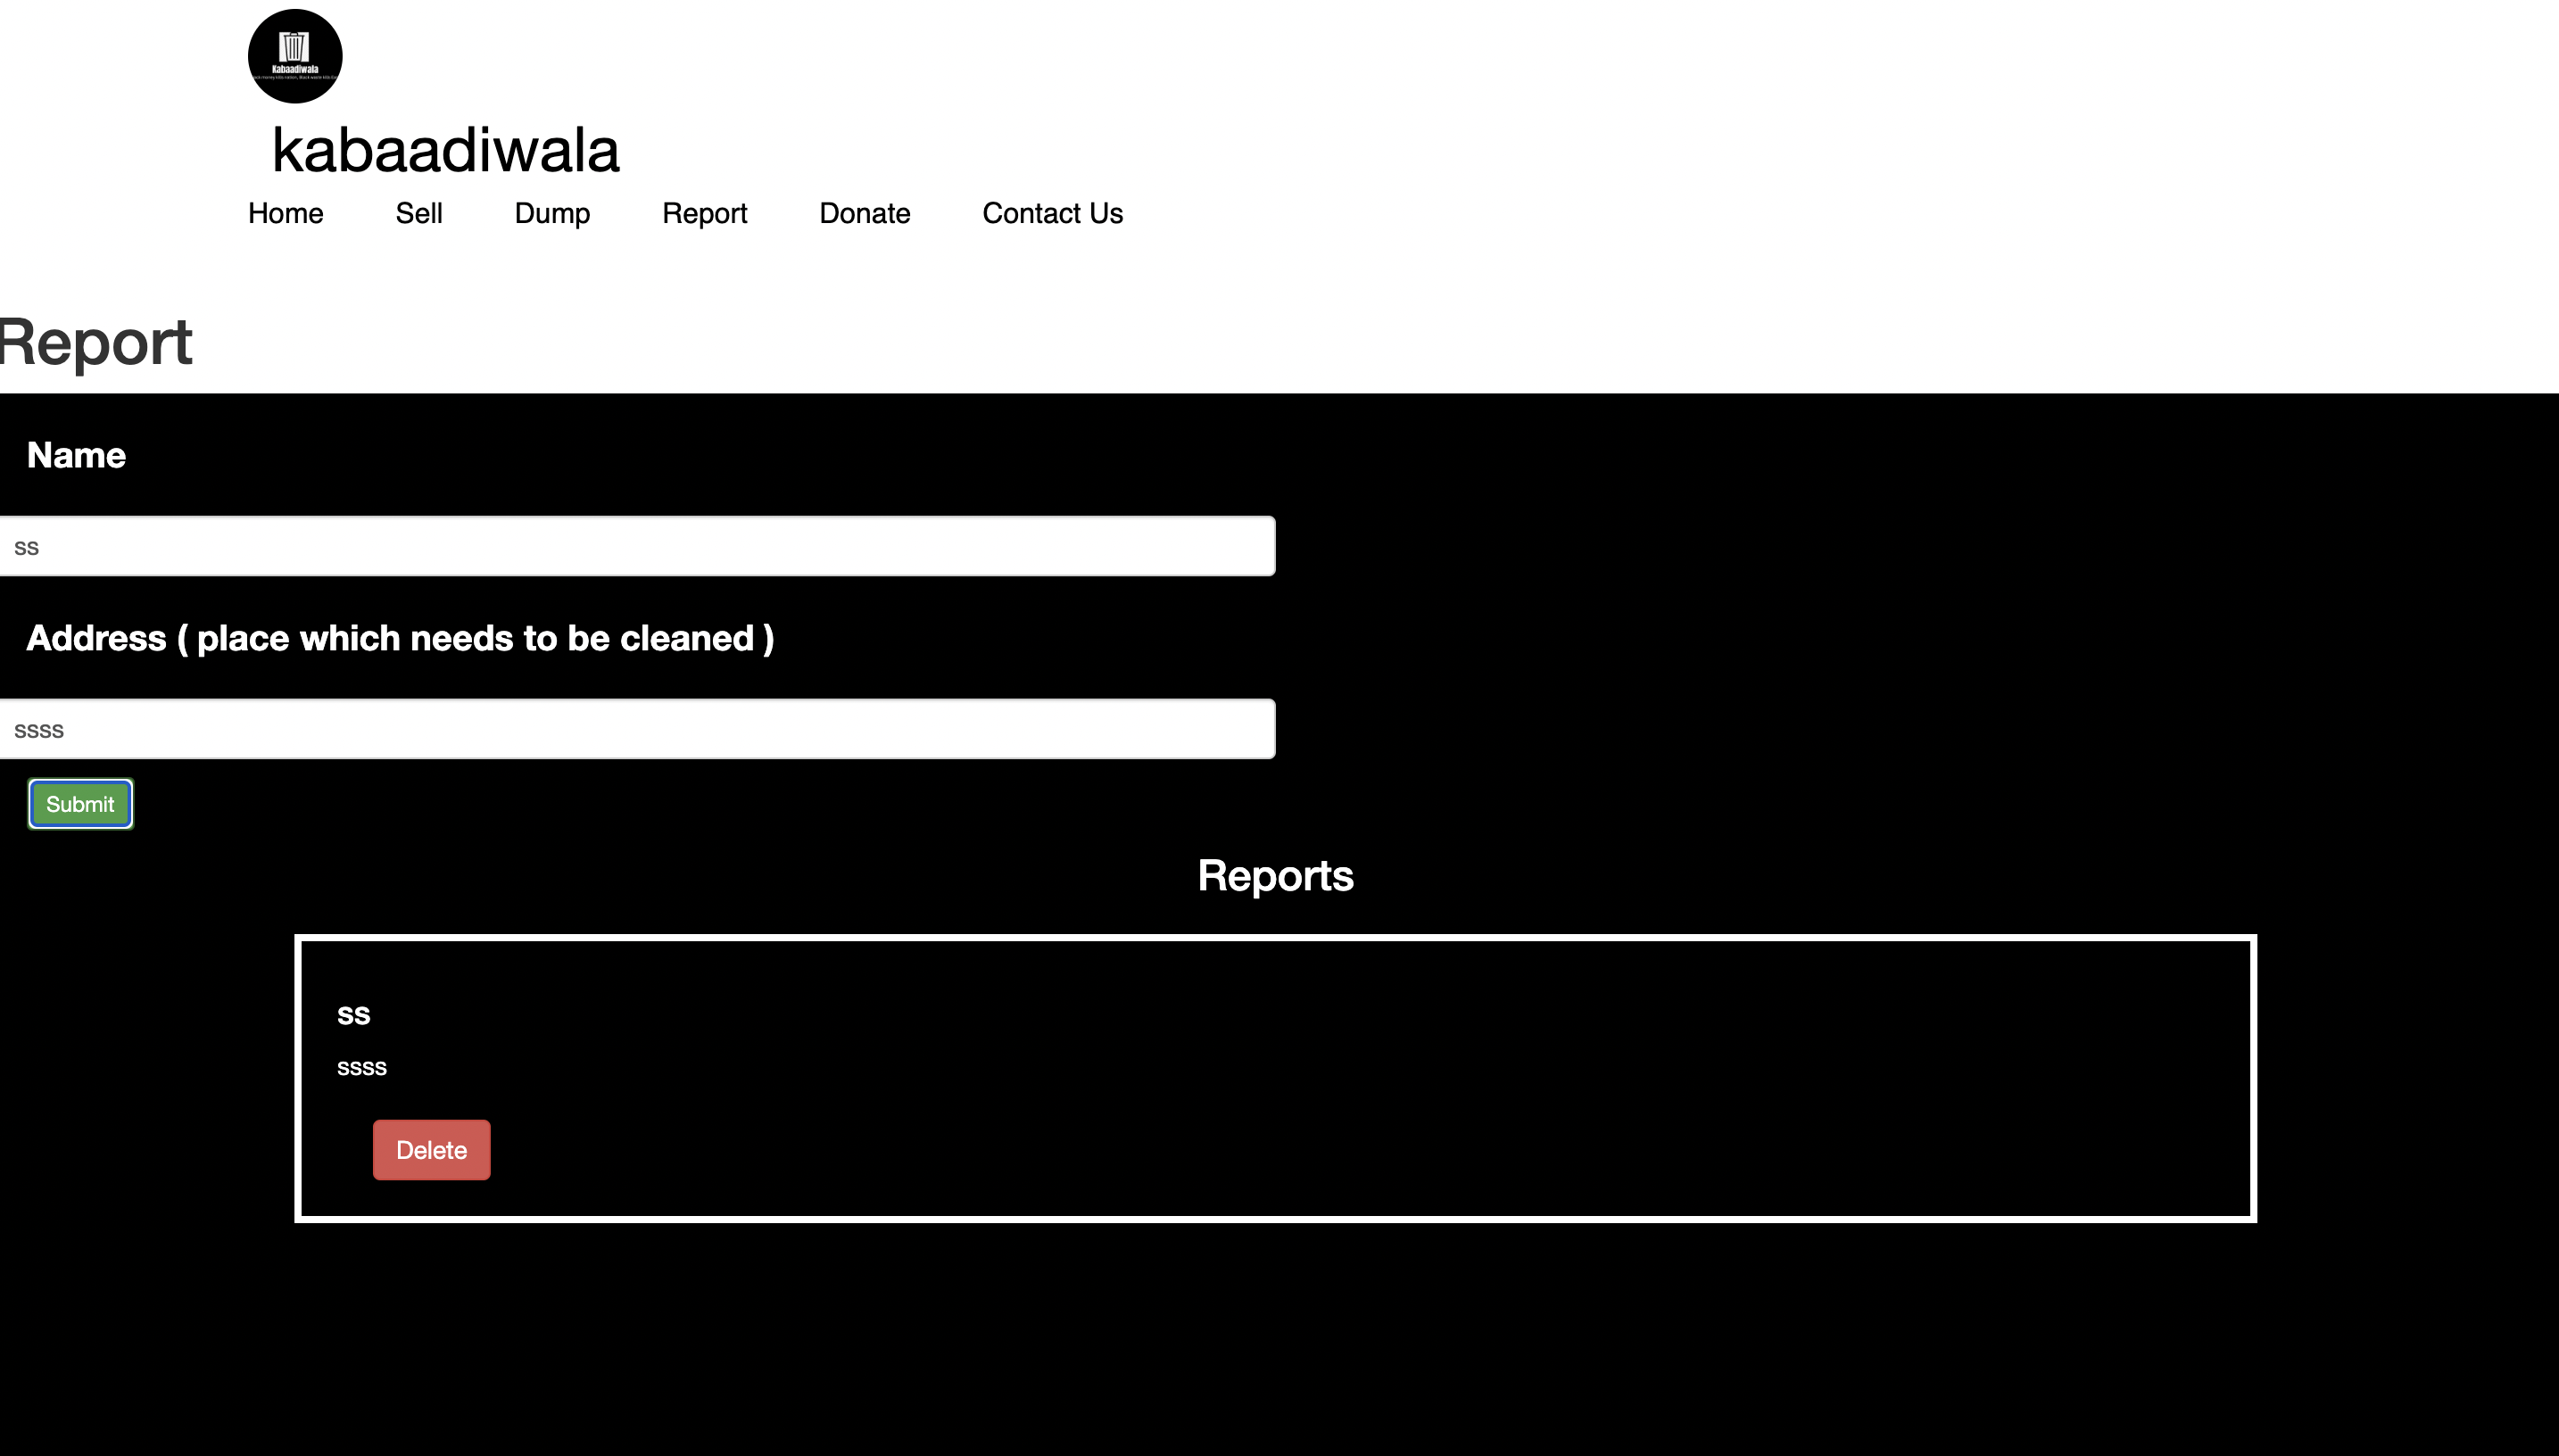
Task: Click the Address field label text
Action: click(400, 638)
